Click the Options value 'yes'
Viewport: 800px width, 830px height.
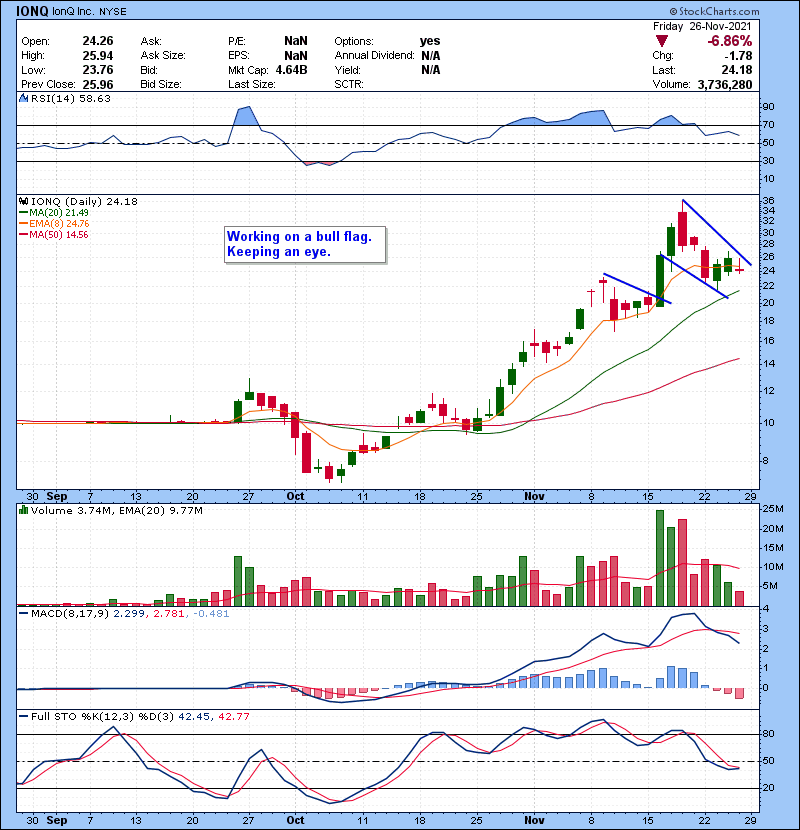(430, 41)
